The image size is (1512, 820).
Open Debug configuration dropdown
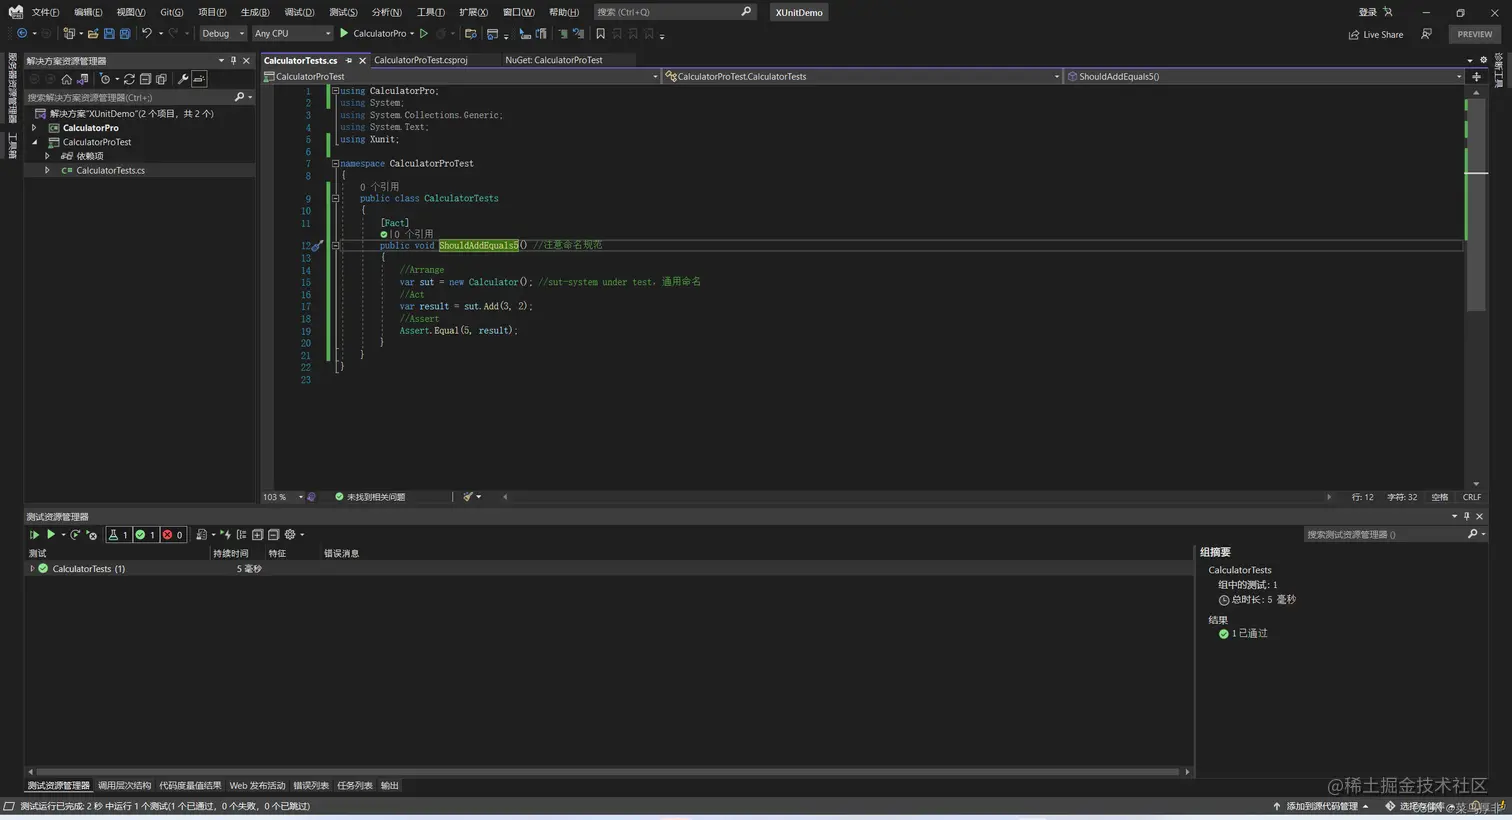pos(223,33)
